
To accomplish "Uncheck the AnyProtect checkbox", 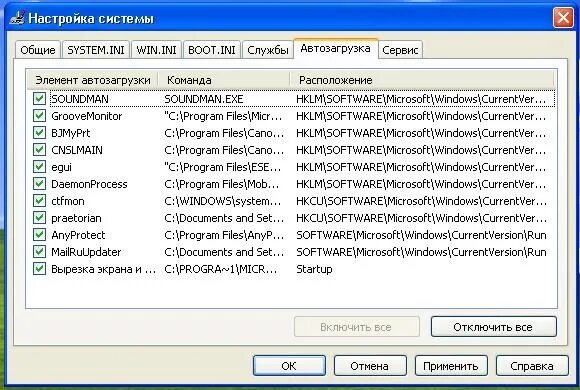I will coord(39,235).
